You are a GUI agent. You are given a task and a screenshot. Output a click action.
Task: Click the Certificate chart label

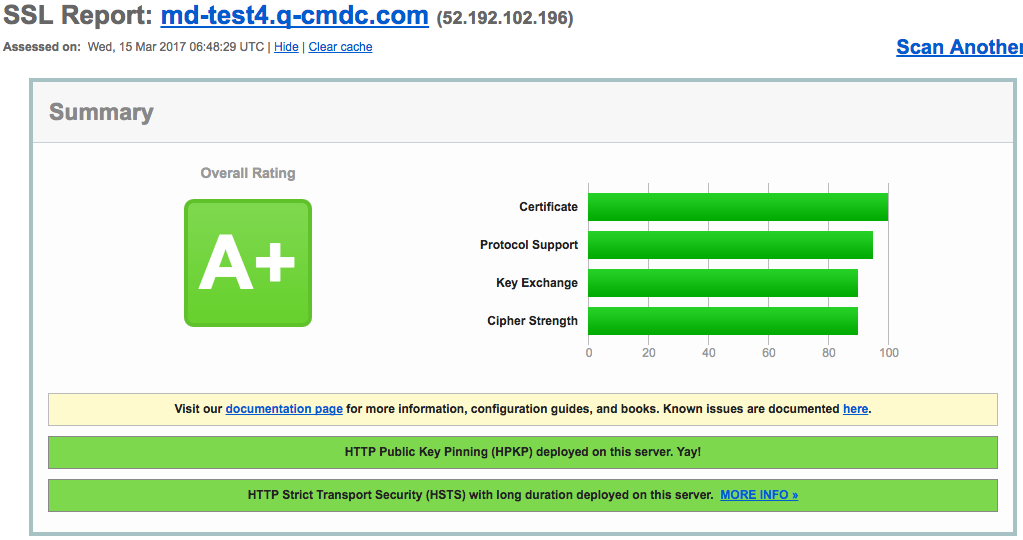coord(548,207)
